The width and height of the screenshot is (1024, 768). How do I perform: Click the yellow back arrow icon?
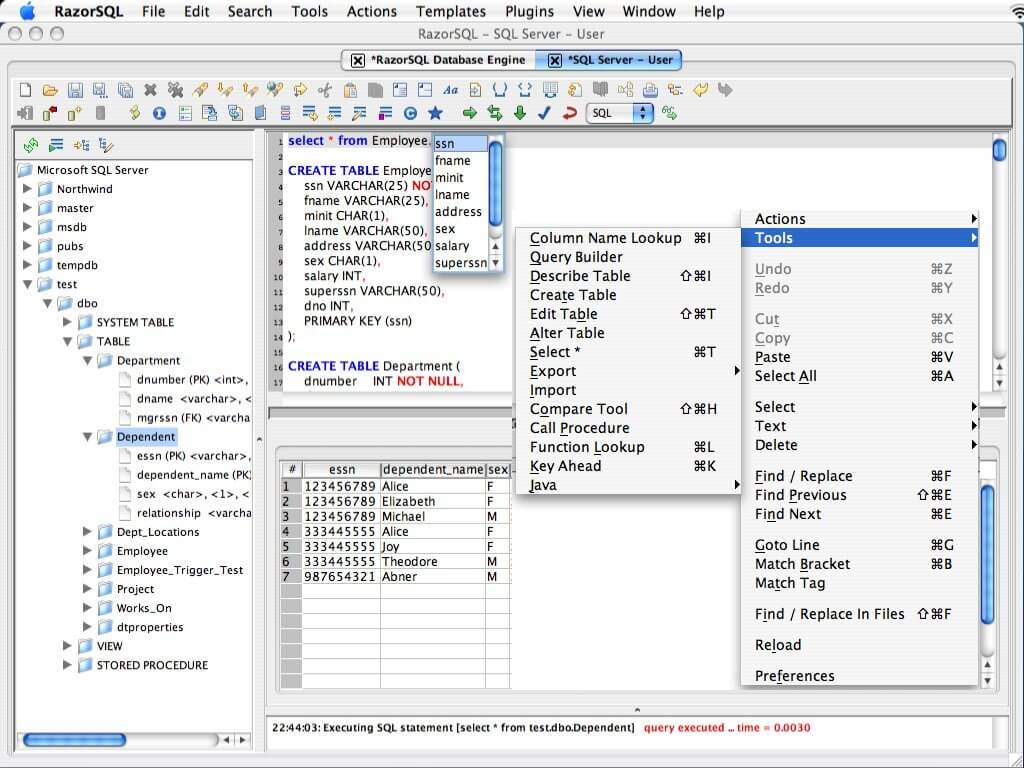coord(700,89)
